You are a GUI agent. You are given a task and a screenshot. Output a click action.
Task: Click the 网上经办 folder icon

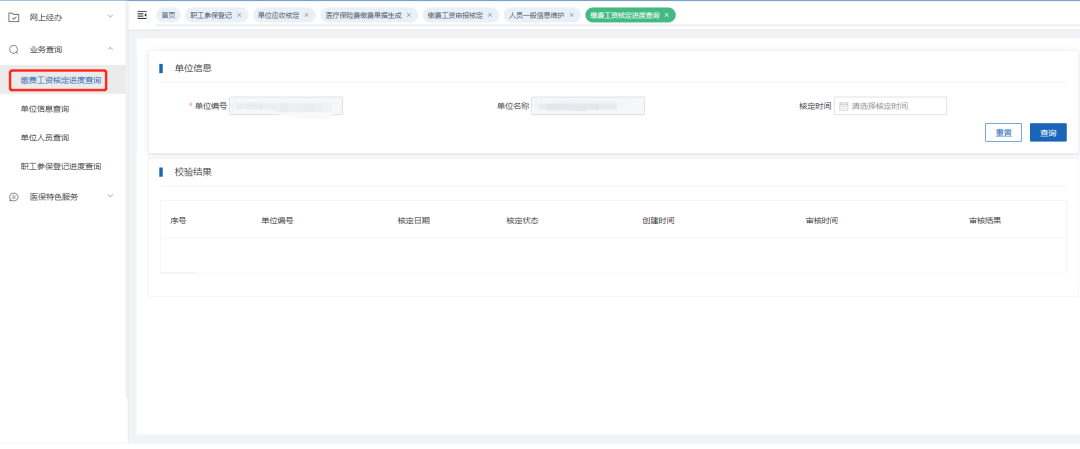pyautogui.click(x=14, y=16)
